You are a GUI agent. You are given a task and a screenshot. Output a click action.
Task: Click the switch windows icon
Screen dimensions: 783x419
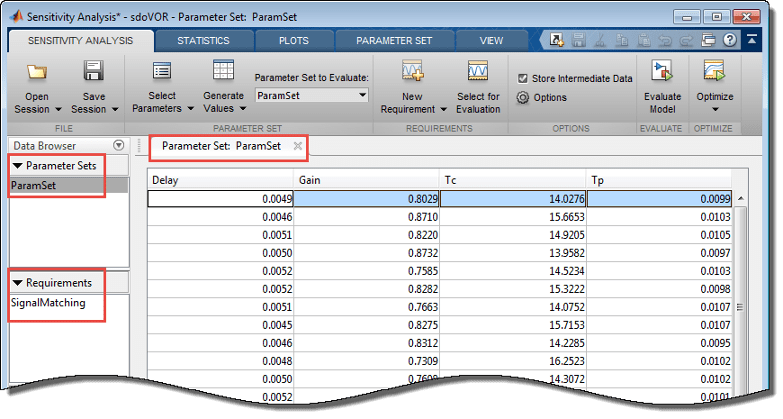pyautogui.click(x=708, y=40)
